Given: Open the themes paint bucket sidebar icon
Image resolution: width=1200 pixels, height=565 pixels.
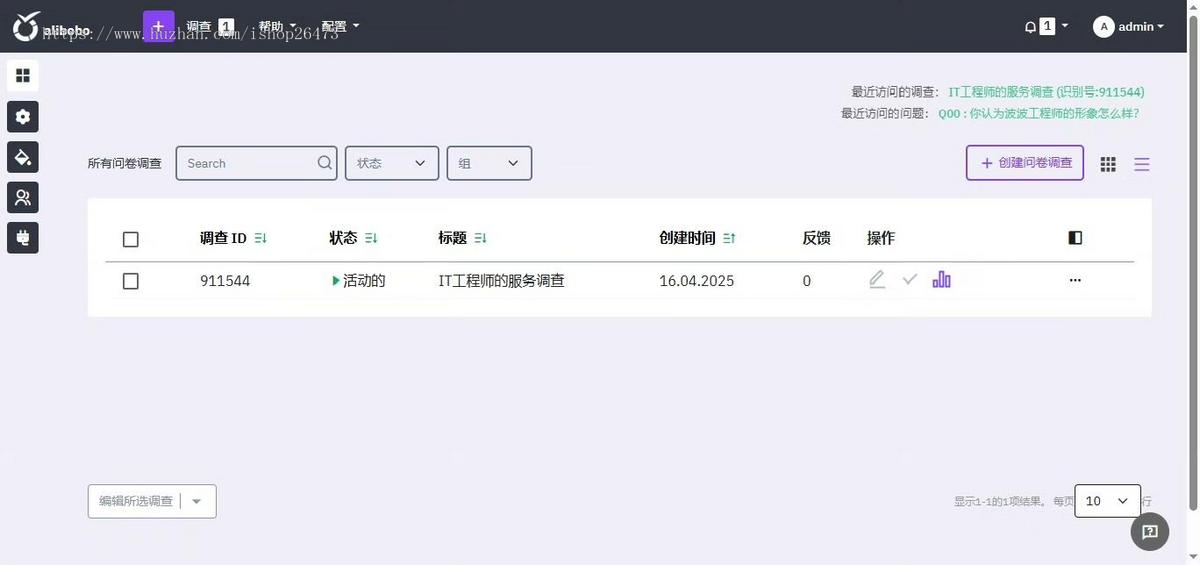Looking at the screenshot, I should coord(23,157).
